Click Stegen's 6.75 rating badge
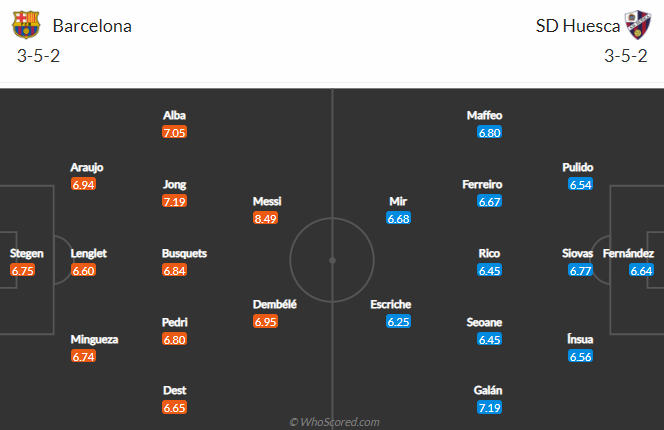 pos(22,270)
